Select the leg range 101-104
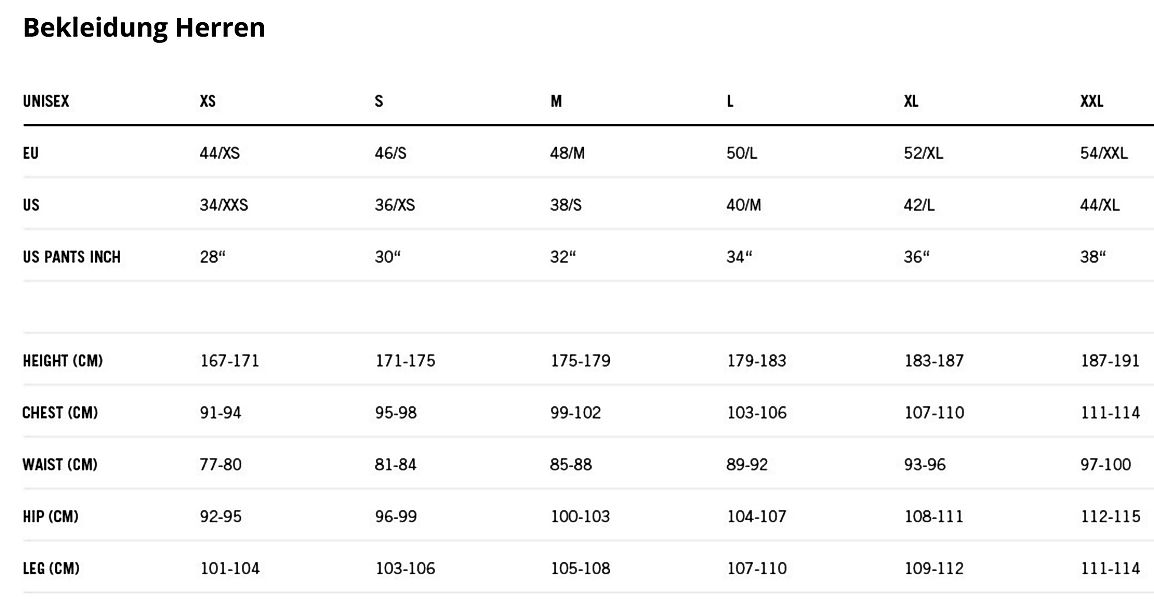1154x600 pixels. click(x=230, y=569)
